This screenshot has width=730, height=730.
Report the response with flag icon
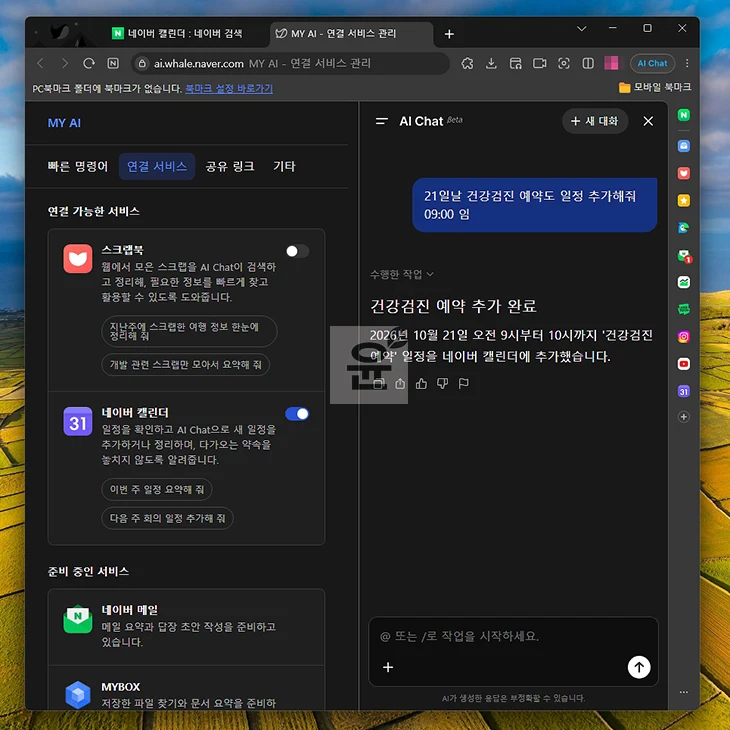(x=464, y=384)
